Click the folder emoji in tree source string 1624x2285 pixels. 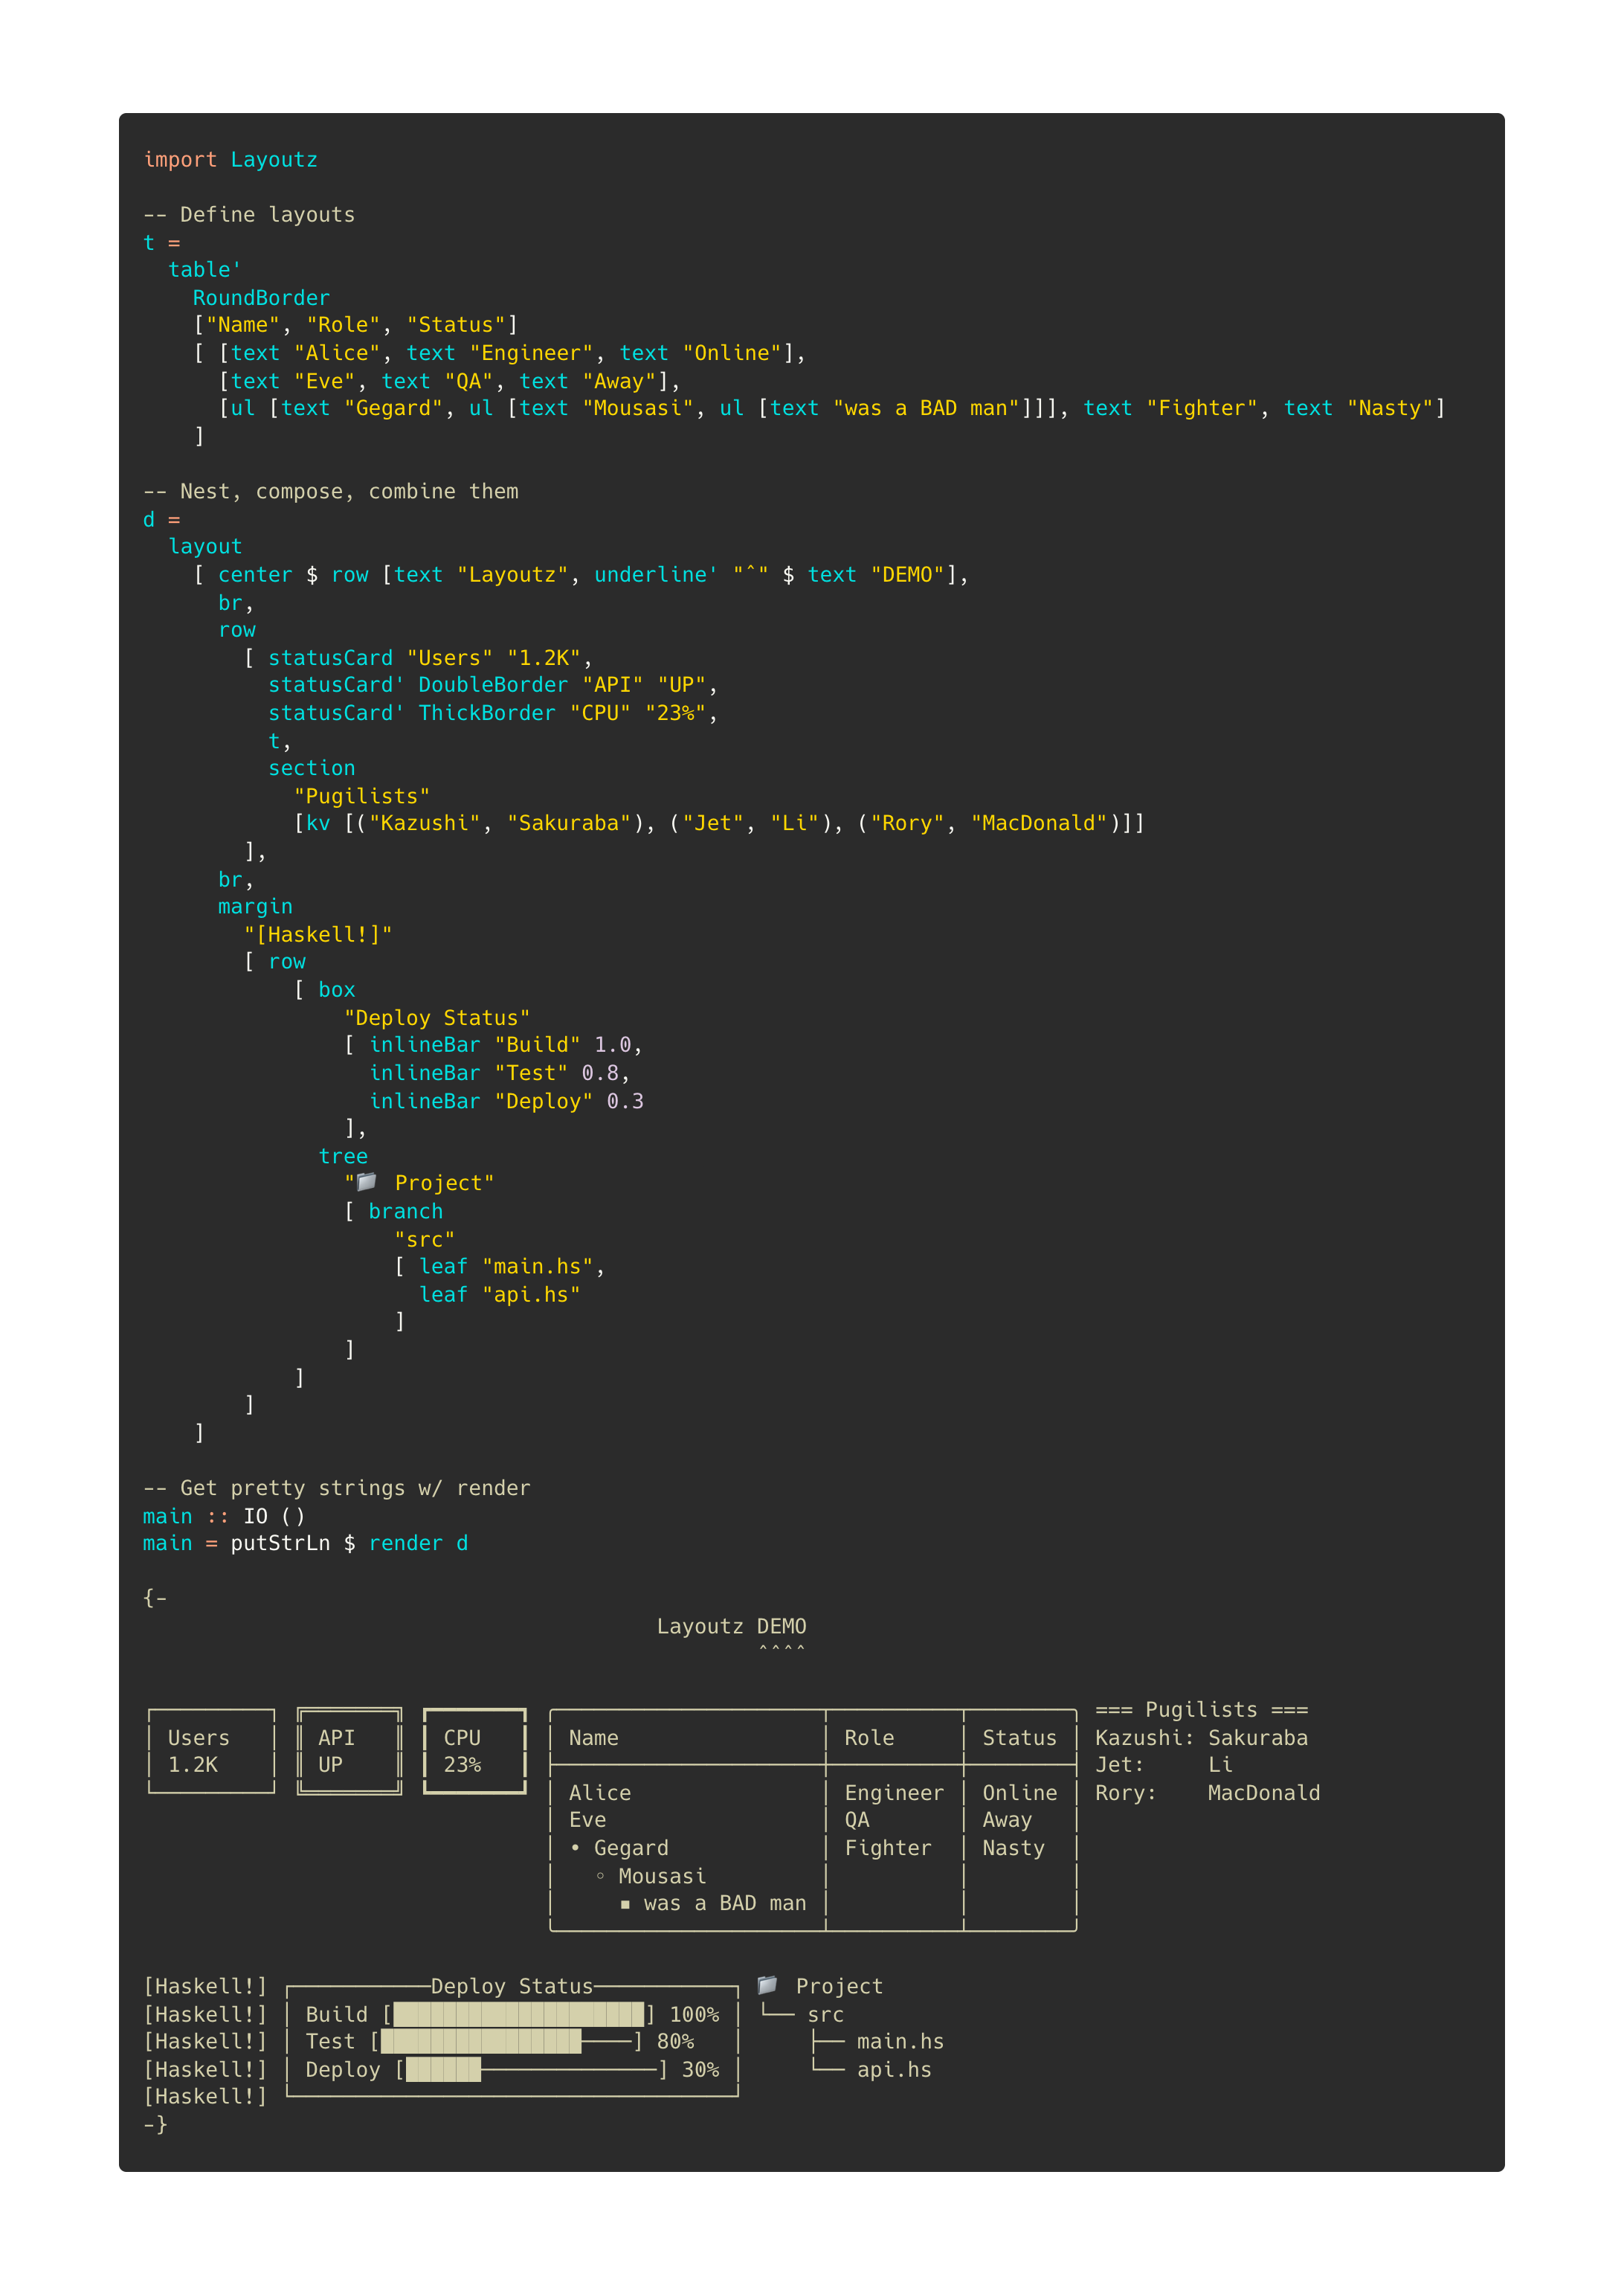click(x=367, y=1182)
